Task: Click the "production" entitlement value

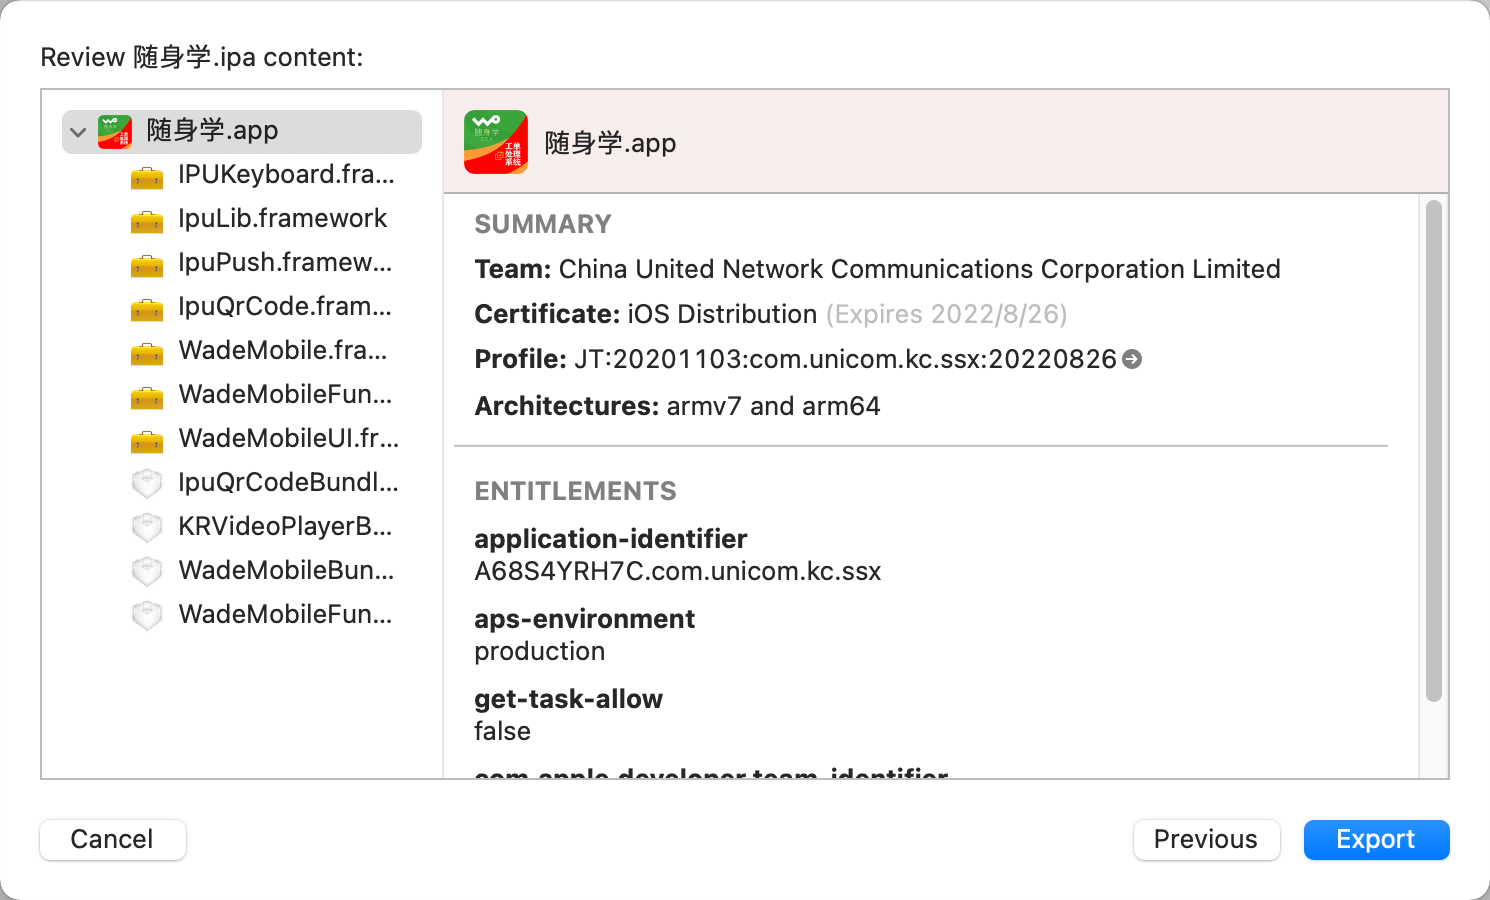Action: click(540, 651)
